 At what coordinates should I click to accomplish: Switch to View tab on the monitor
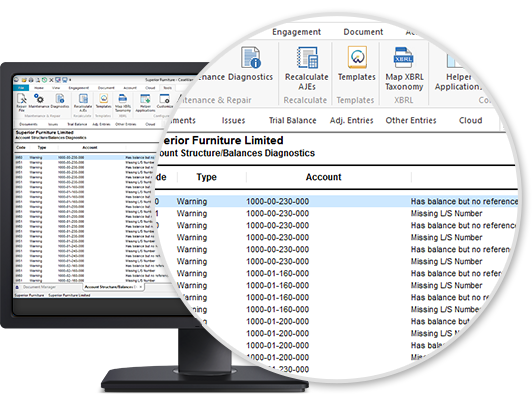click(56, 88)
